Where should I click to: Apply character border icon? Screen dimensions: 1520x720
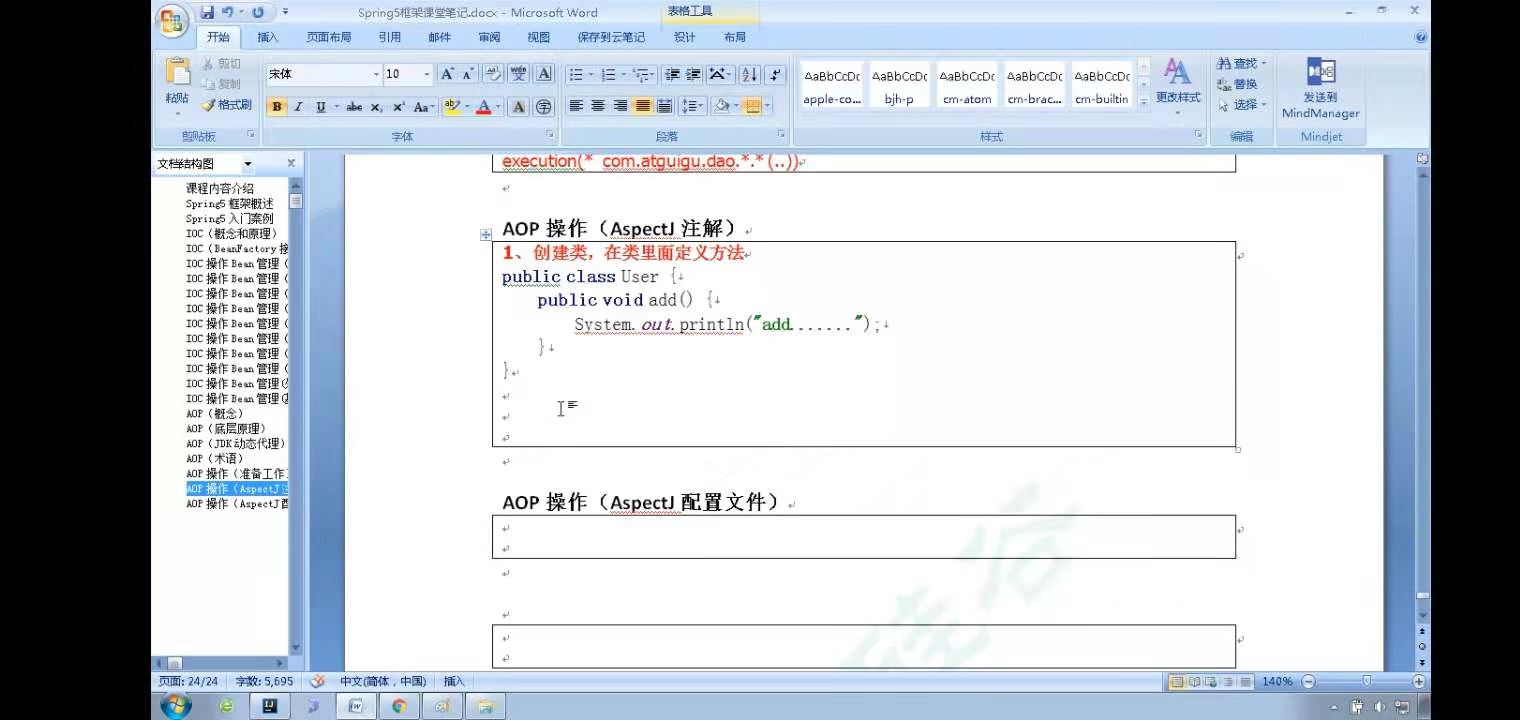544,74
